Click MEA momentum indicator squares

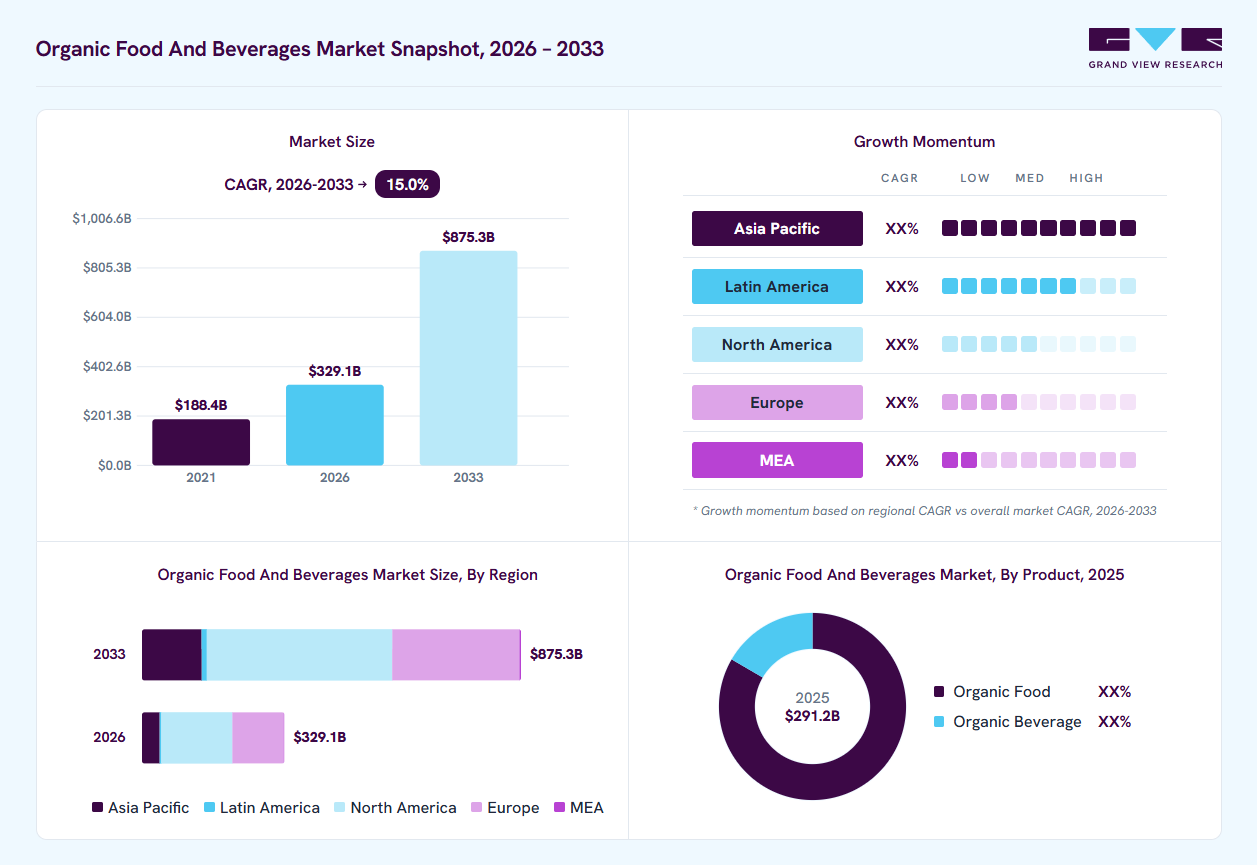click(1039, 460)
